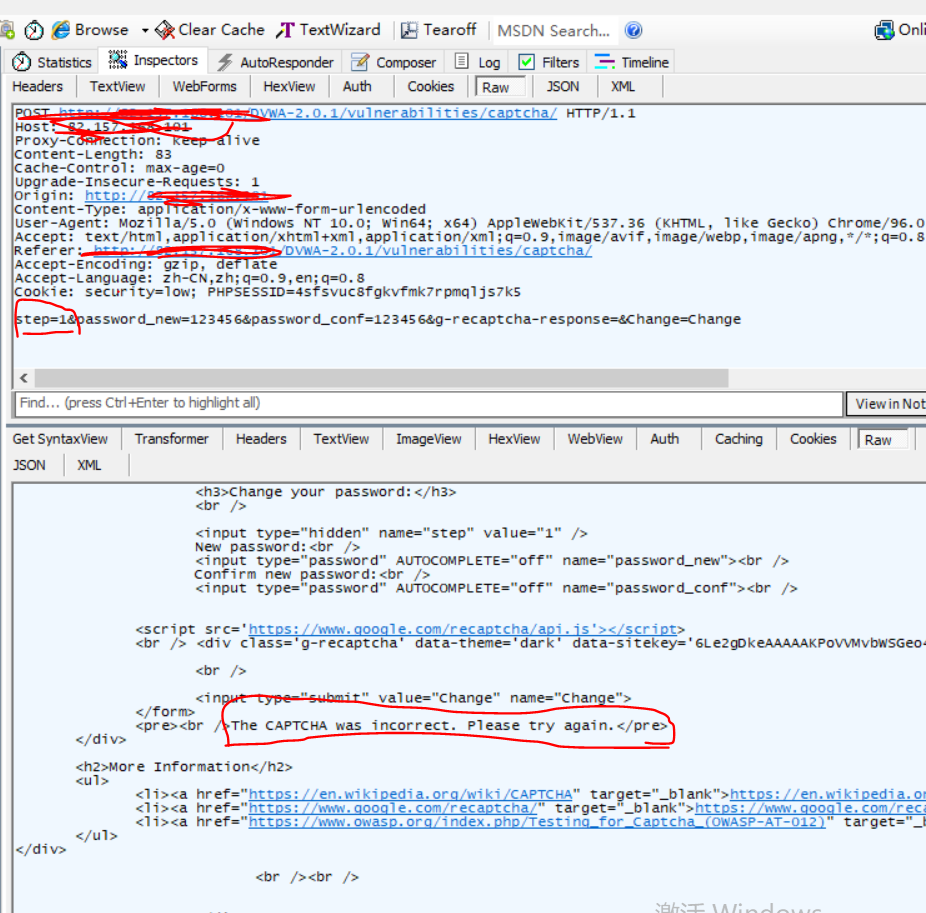926x913 pixels.
Task: Select request Cookies inspector tab
Action: 431,87
